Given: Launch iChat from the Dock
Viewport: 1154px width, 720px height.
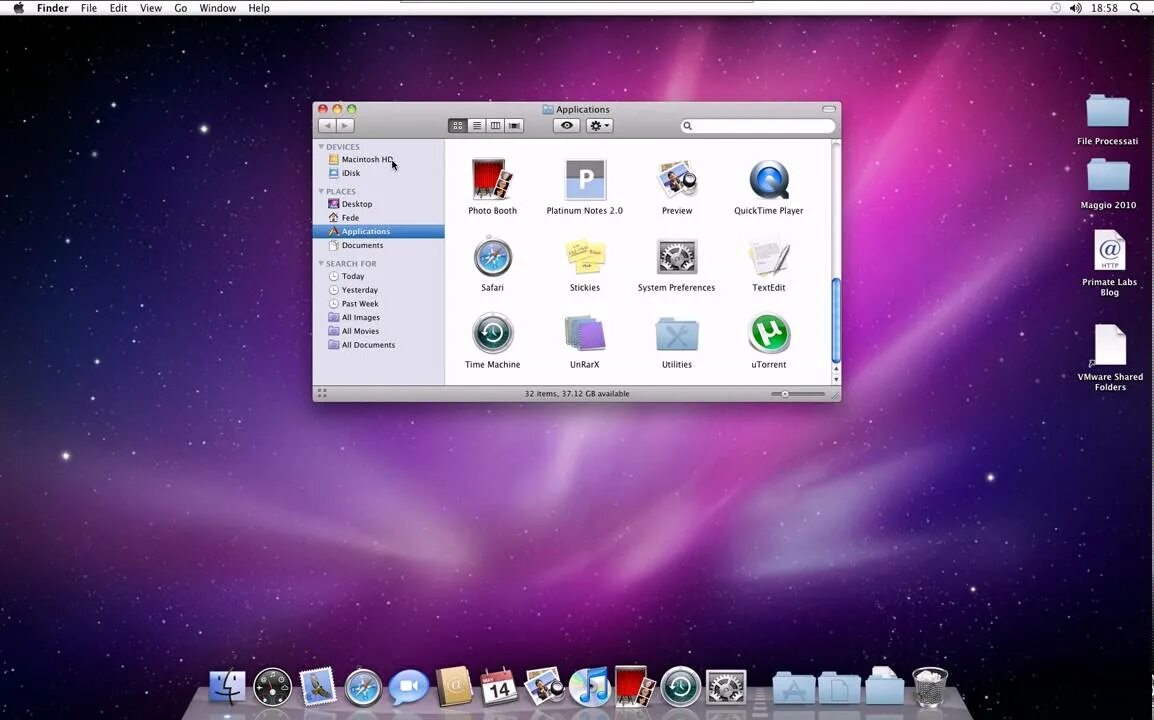Looking at the screenshot, I should (408, 688).
